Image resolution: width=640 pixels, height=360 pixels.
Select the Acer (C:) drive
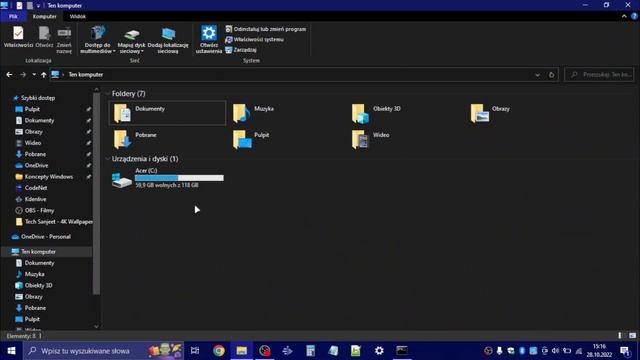(167, 178)
